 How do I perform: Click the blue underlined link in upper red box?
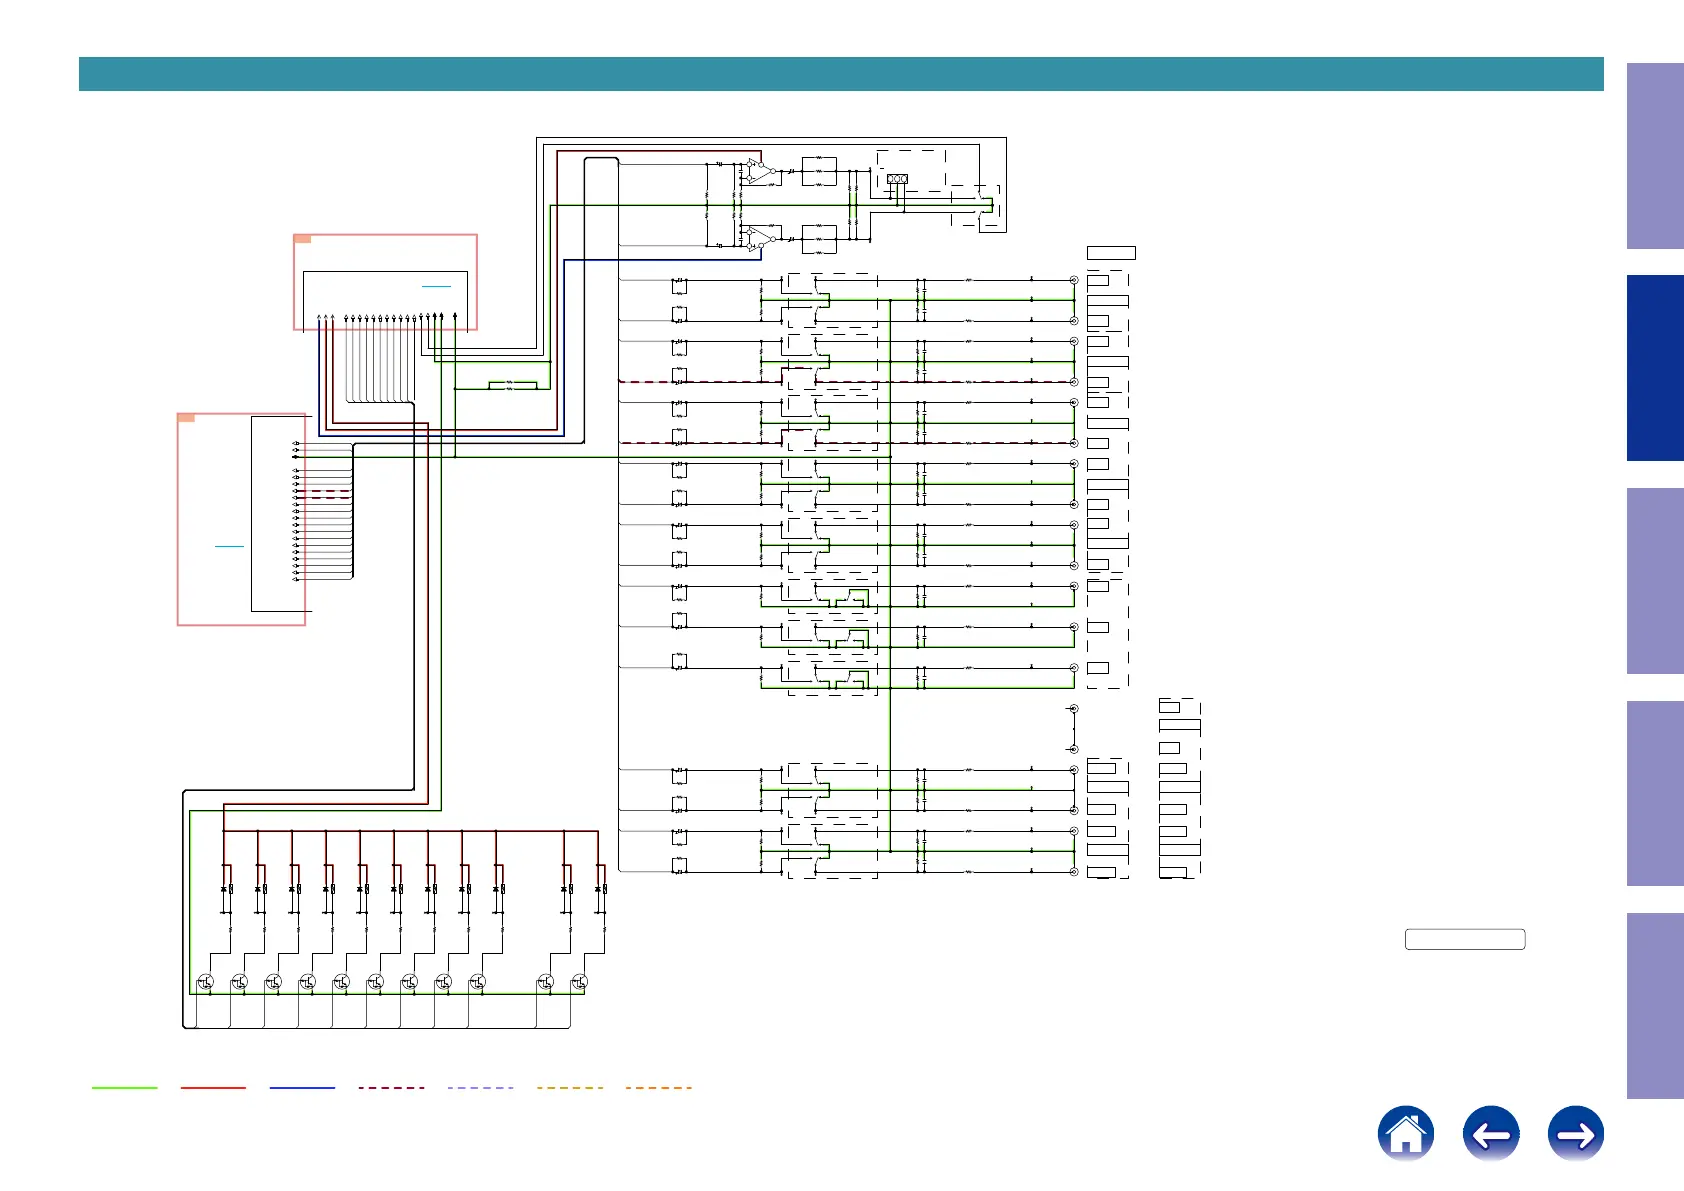[436, 286]
